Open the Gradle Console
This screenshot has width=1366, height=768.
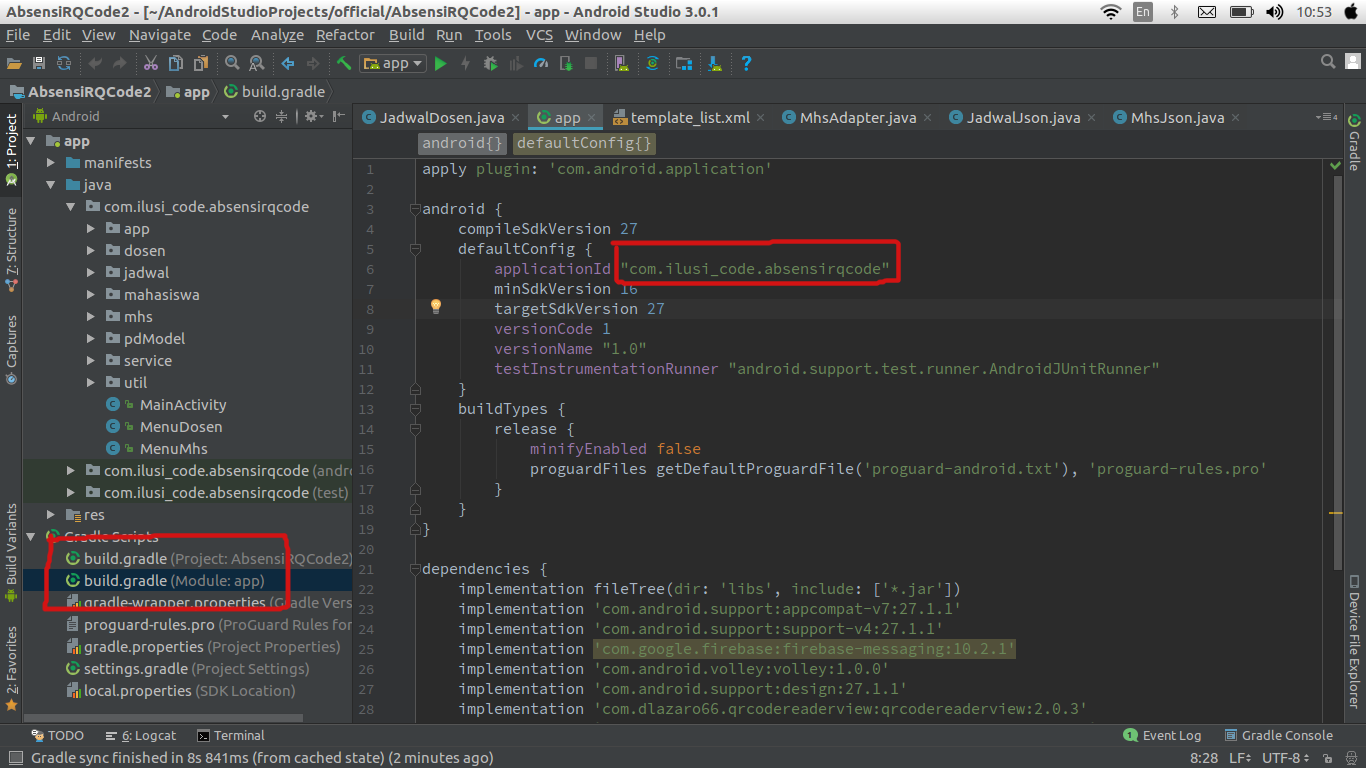(x=1279, y=736)
